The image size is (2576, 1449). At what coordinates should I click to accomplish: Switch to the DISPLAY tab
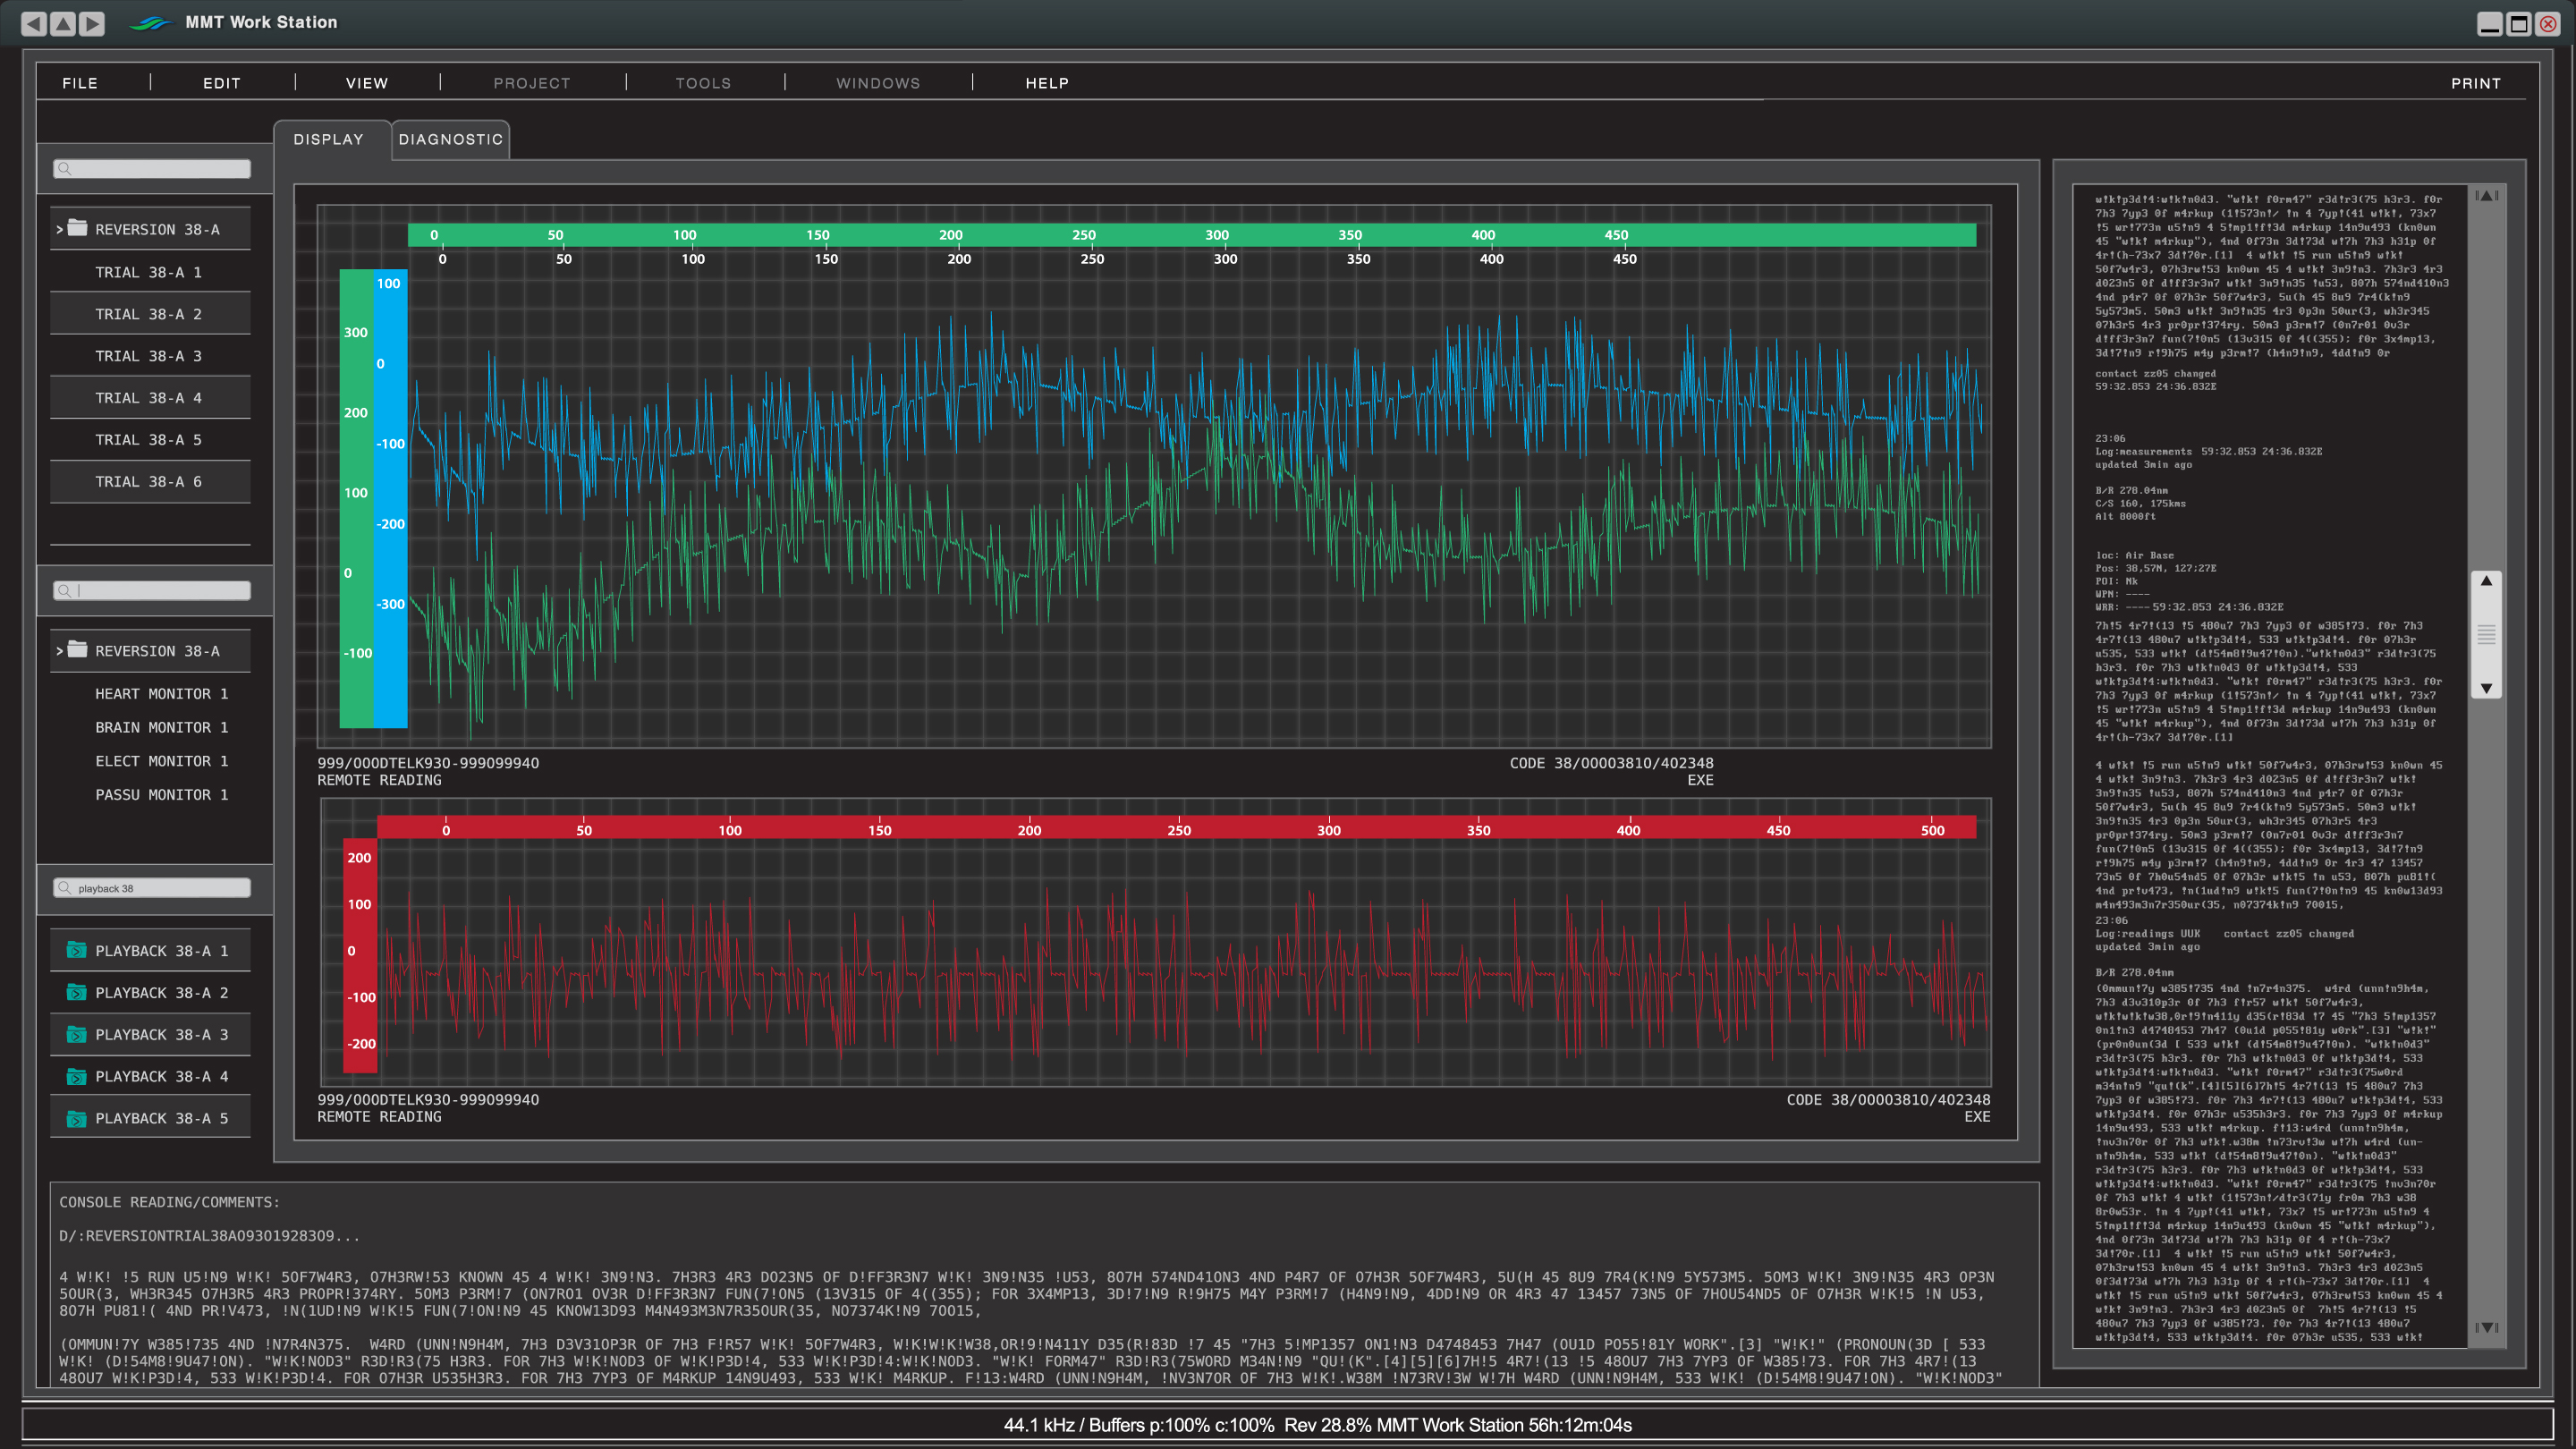(332, 140)
